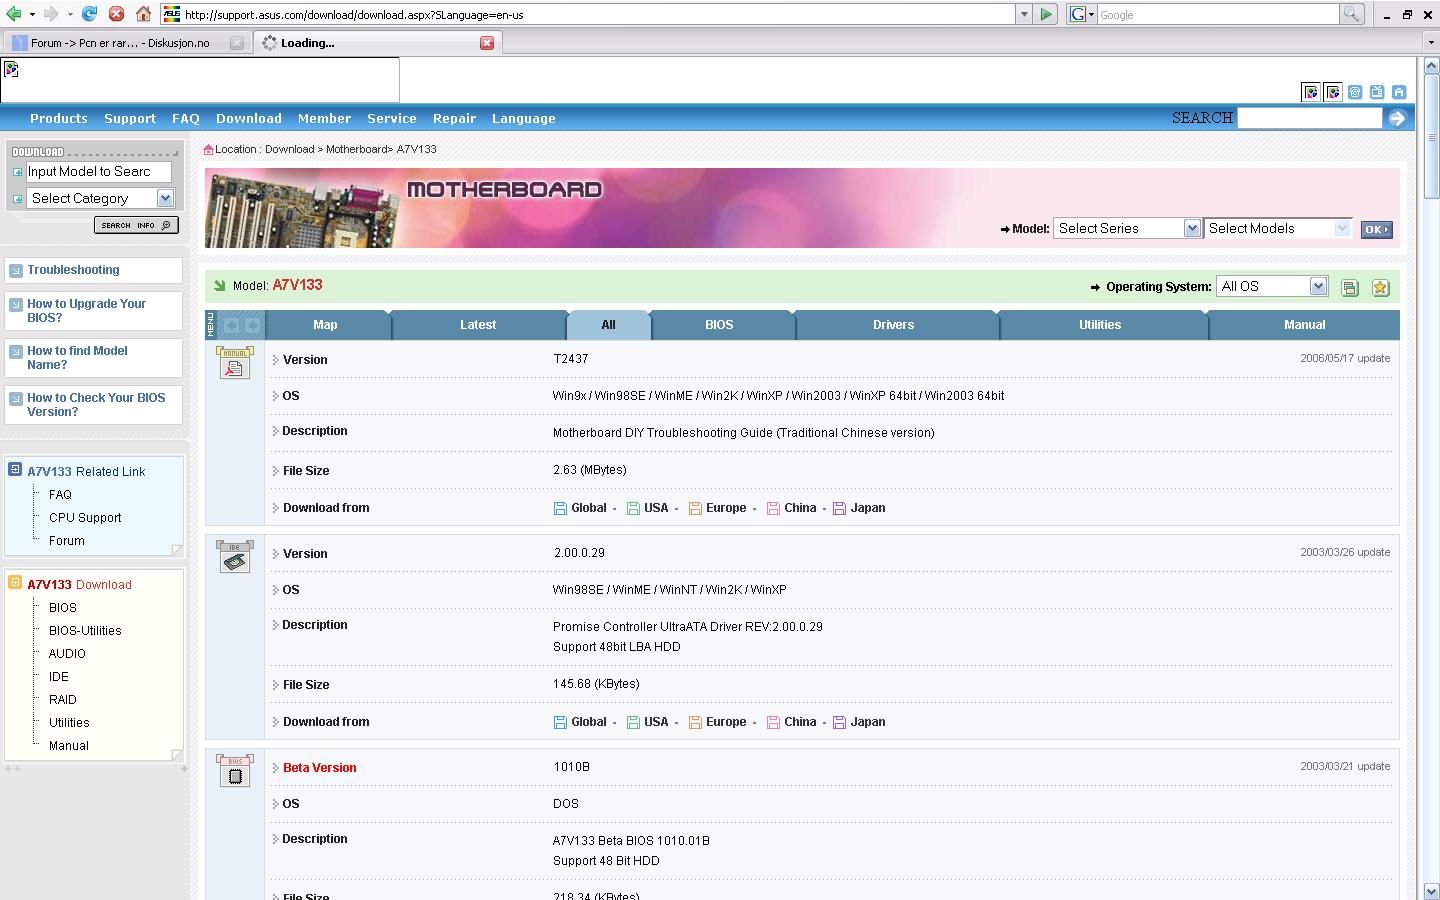This screenshot has height=900, width=1440.
Task: Open the Google search engine selector dropdown
Action: [x=1082, y=14]
